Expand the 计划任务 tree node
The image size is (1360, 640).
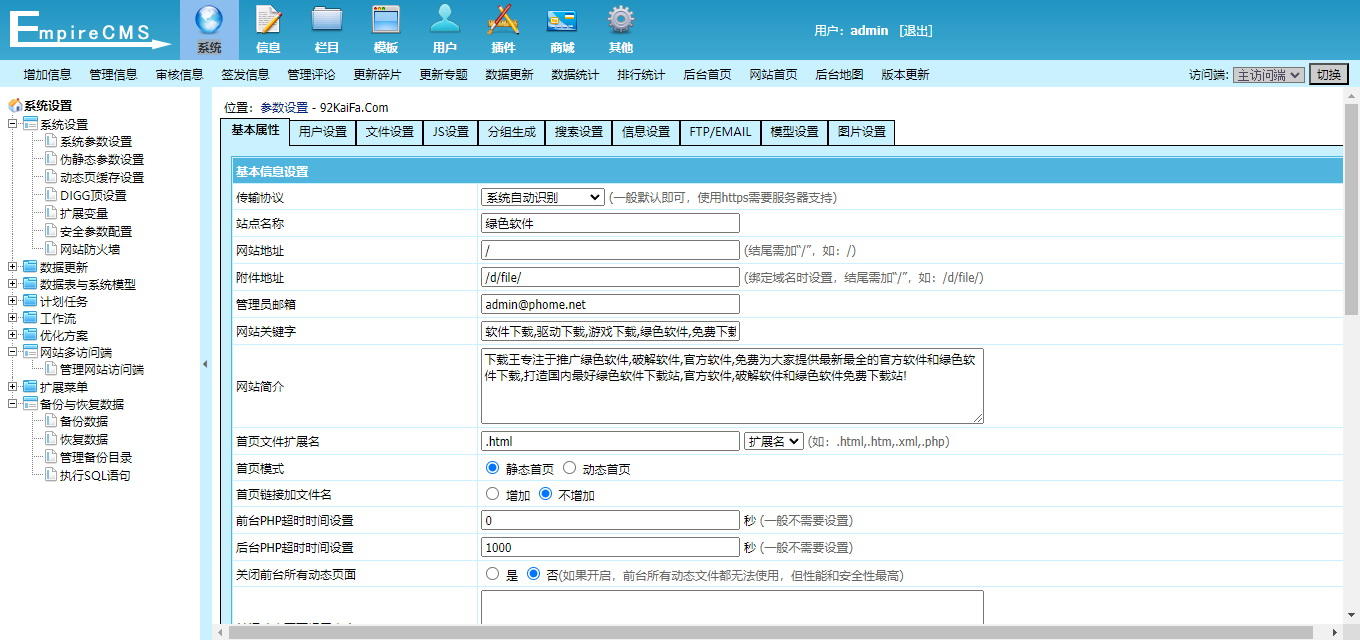[x=13, y=301]
